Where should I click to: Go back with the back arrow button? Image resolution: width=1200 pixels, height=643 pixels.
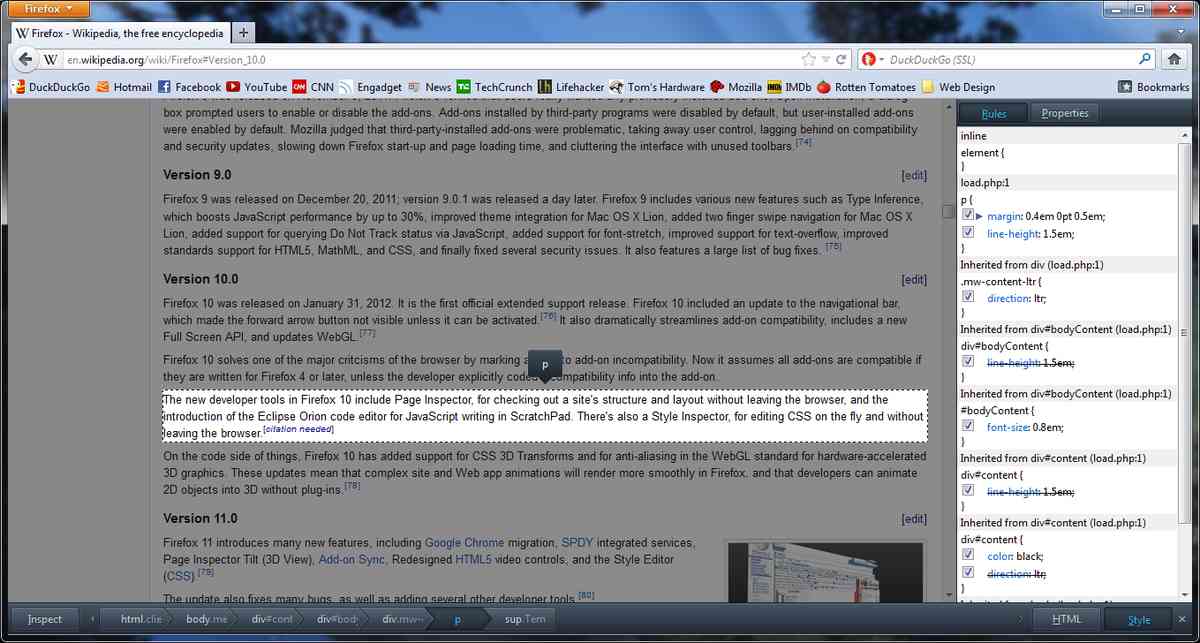[x=25, y=59]
